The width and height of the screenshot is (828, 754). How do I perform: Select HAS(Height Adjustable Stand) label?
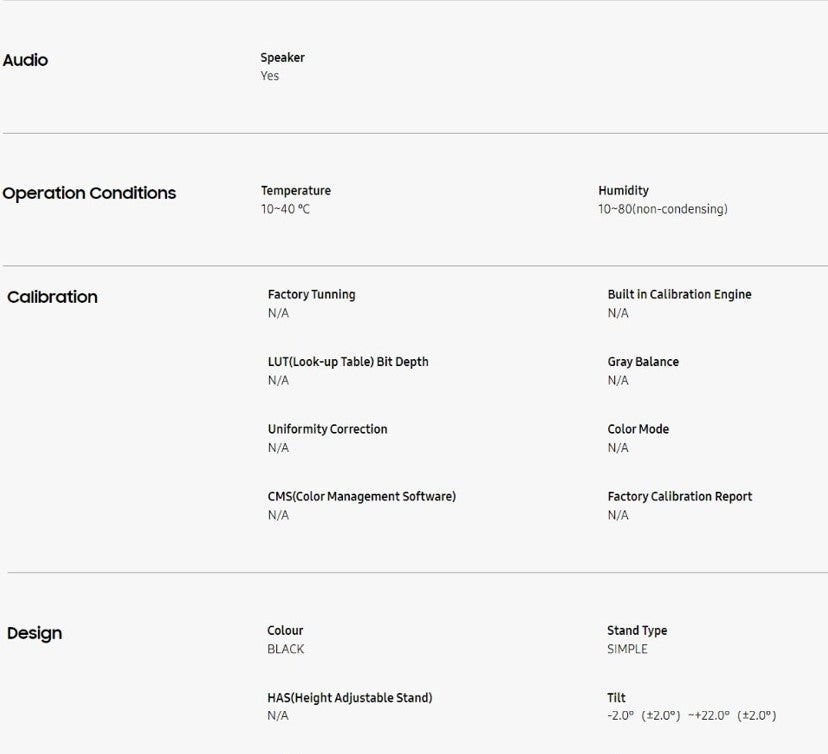349,698
